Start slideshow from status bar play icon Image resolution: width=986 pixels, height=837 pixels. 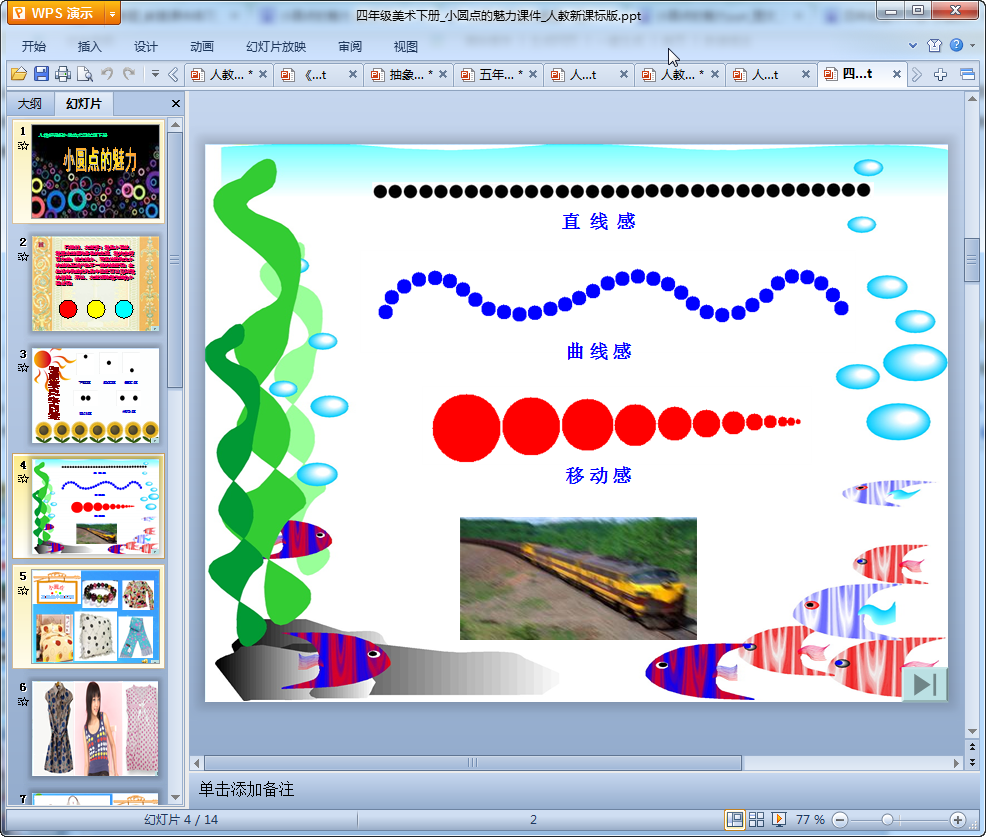coord(778,819)
